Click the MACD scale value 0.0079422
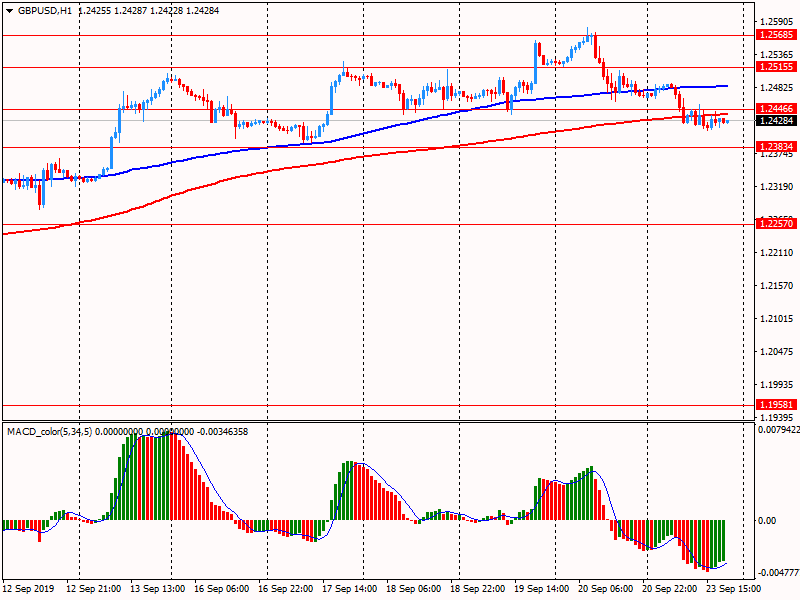800x600 pixels. tap(779, 430)
